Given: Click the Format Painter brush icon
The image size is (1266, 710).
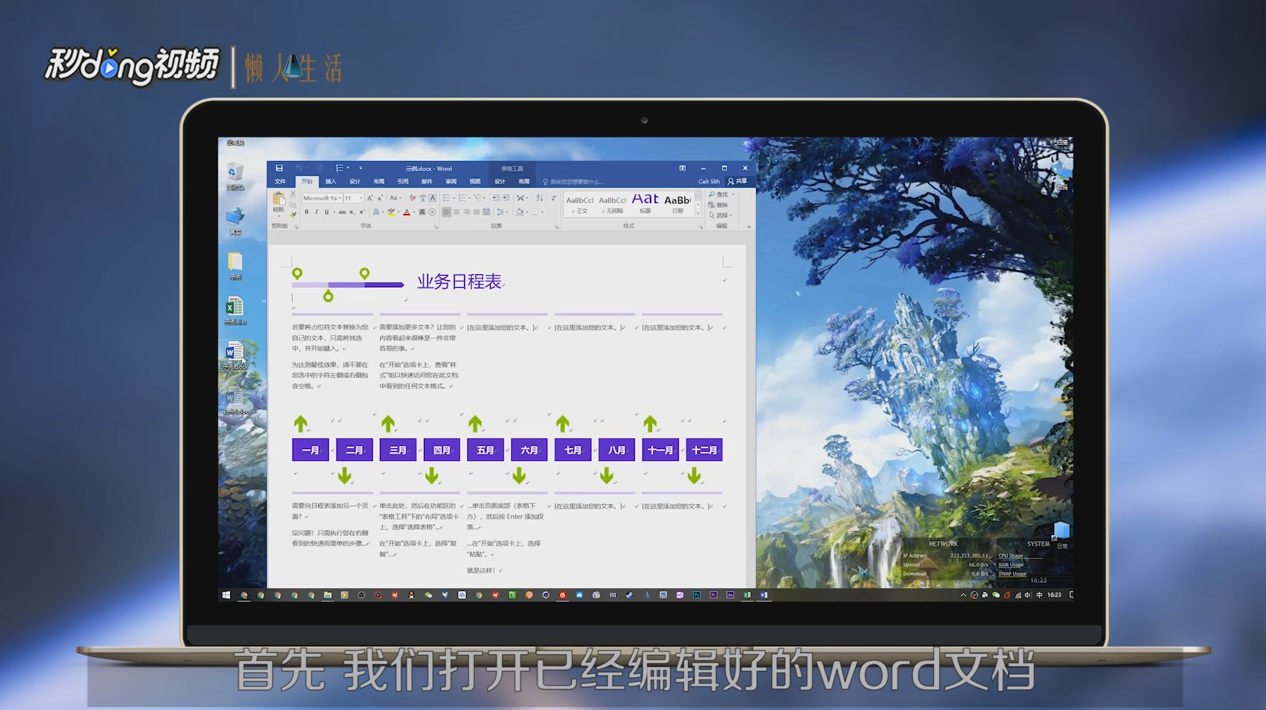Looking at the screenshot, I should click(293, 215).
